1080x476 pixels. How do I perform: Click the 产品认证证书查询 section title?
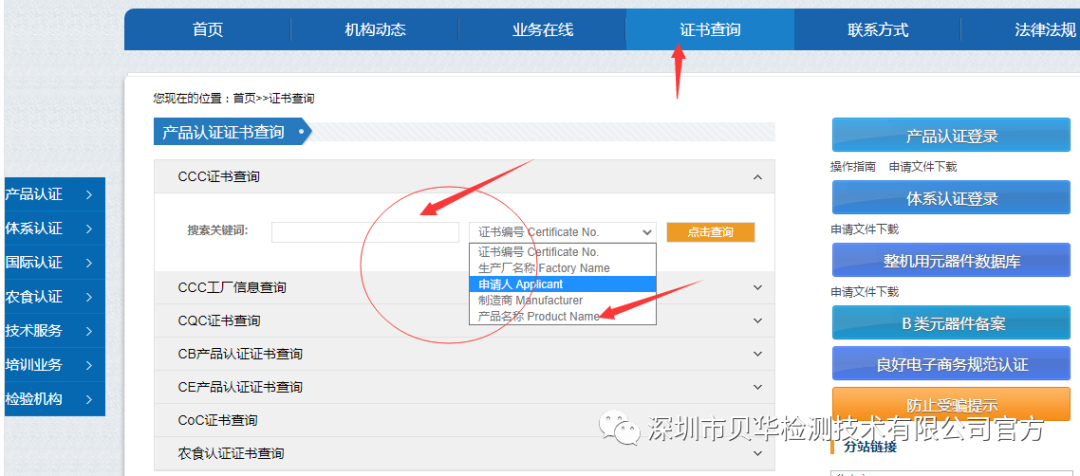click(x=223, y=132)
